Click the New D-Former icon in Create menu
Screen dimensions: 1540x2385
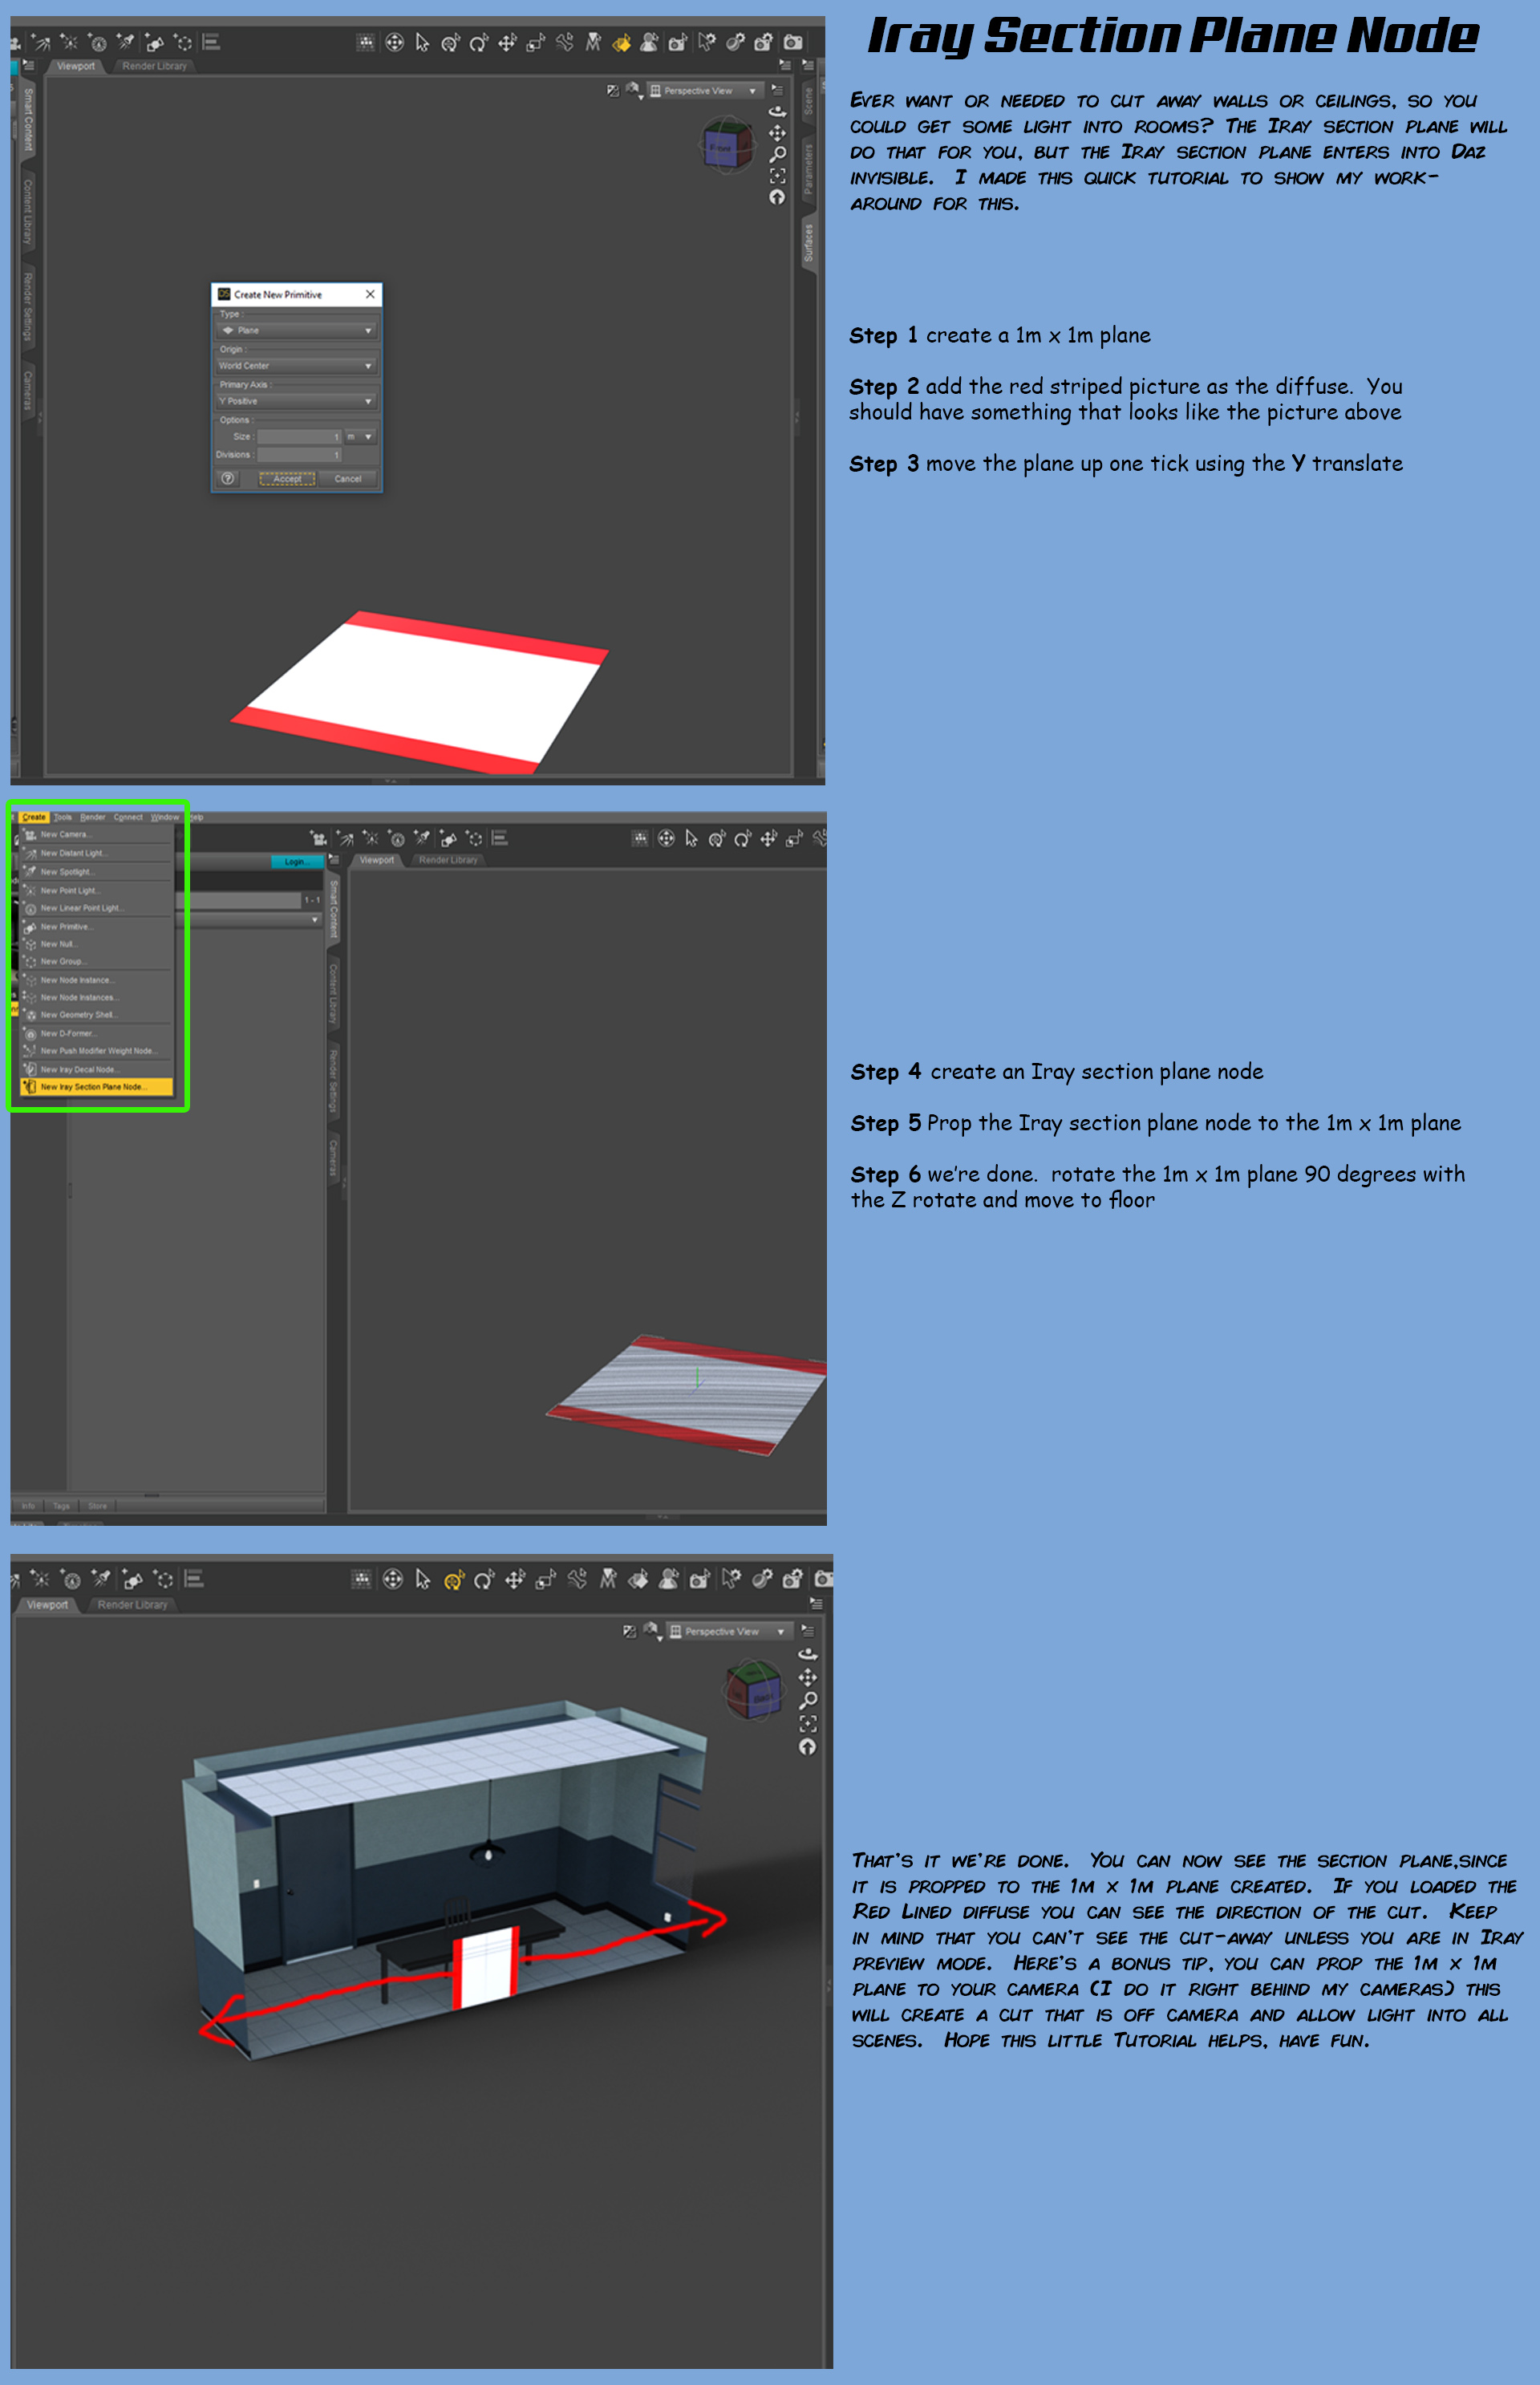tap(30, 1034)
